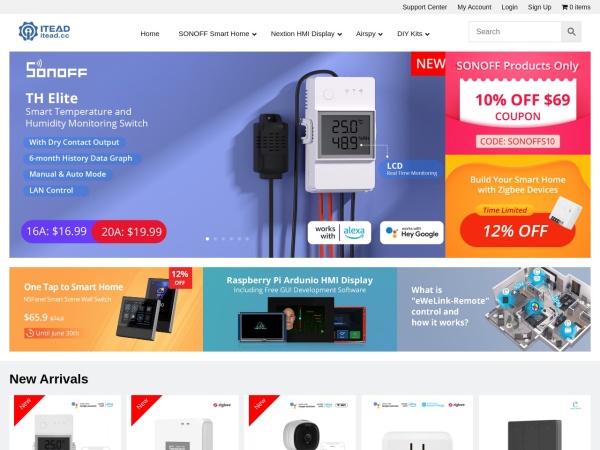Image resolution: width=600 pixels, height=450 pixels.
Task: Open the Support Center link
Action: (424, 7)
